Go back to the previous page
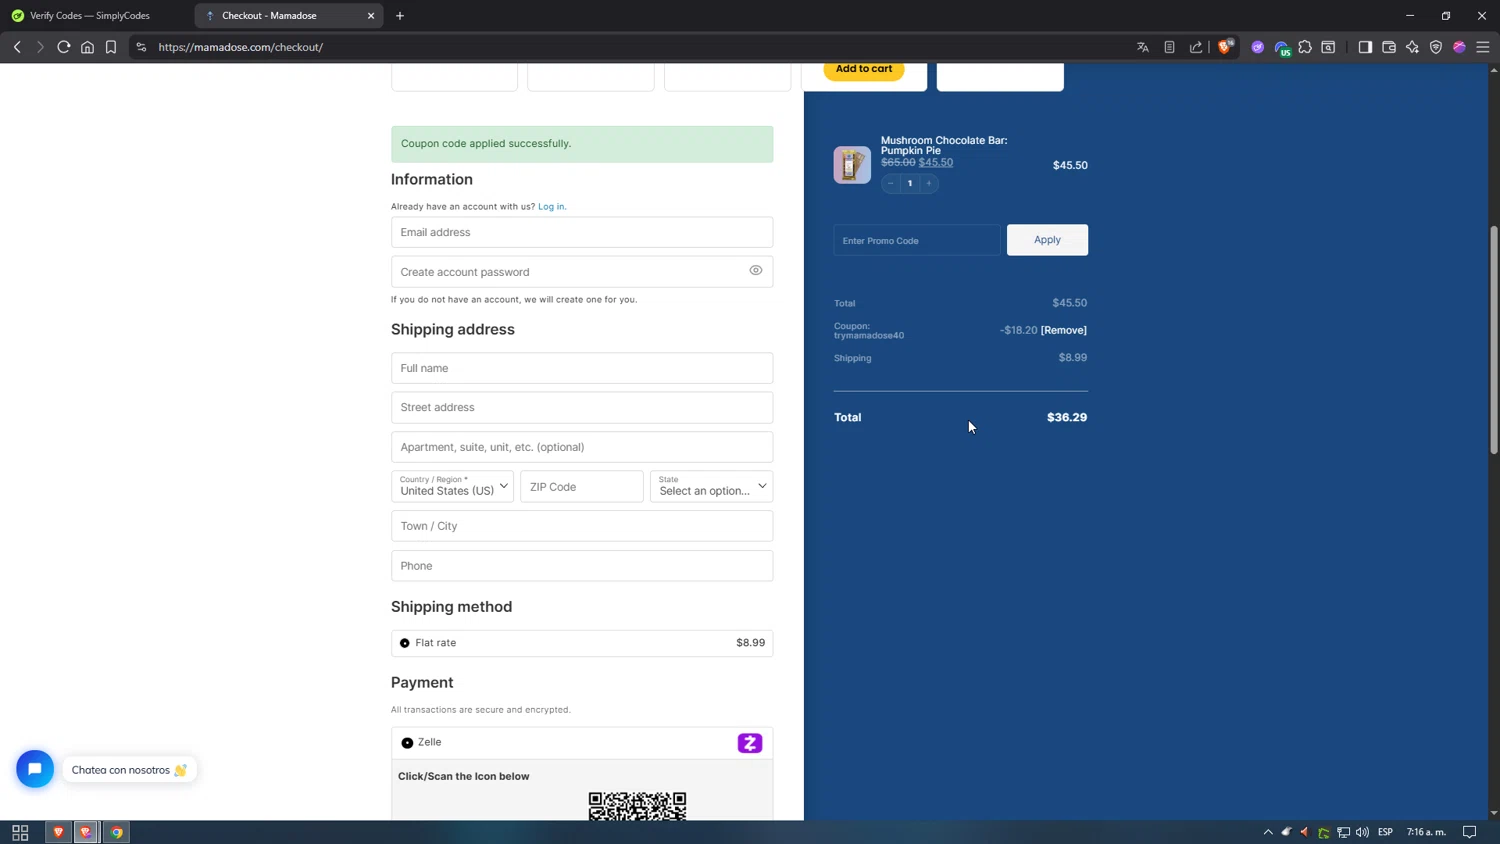 coord(17,47)
